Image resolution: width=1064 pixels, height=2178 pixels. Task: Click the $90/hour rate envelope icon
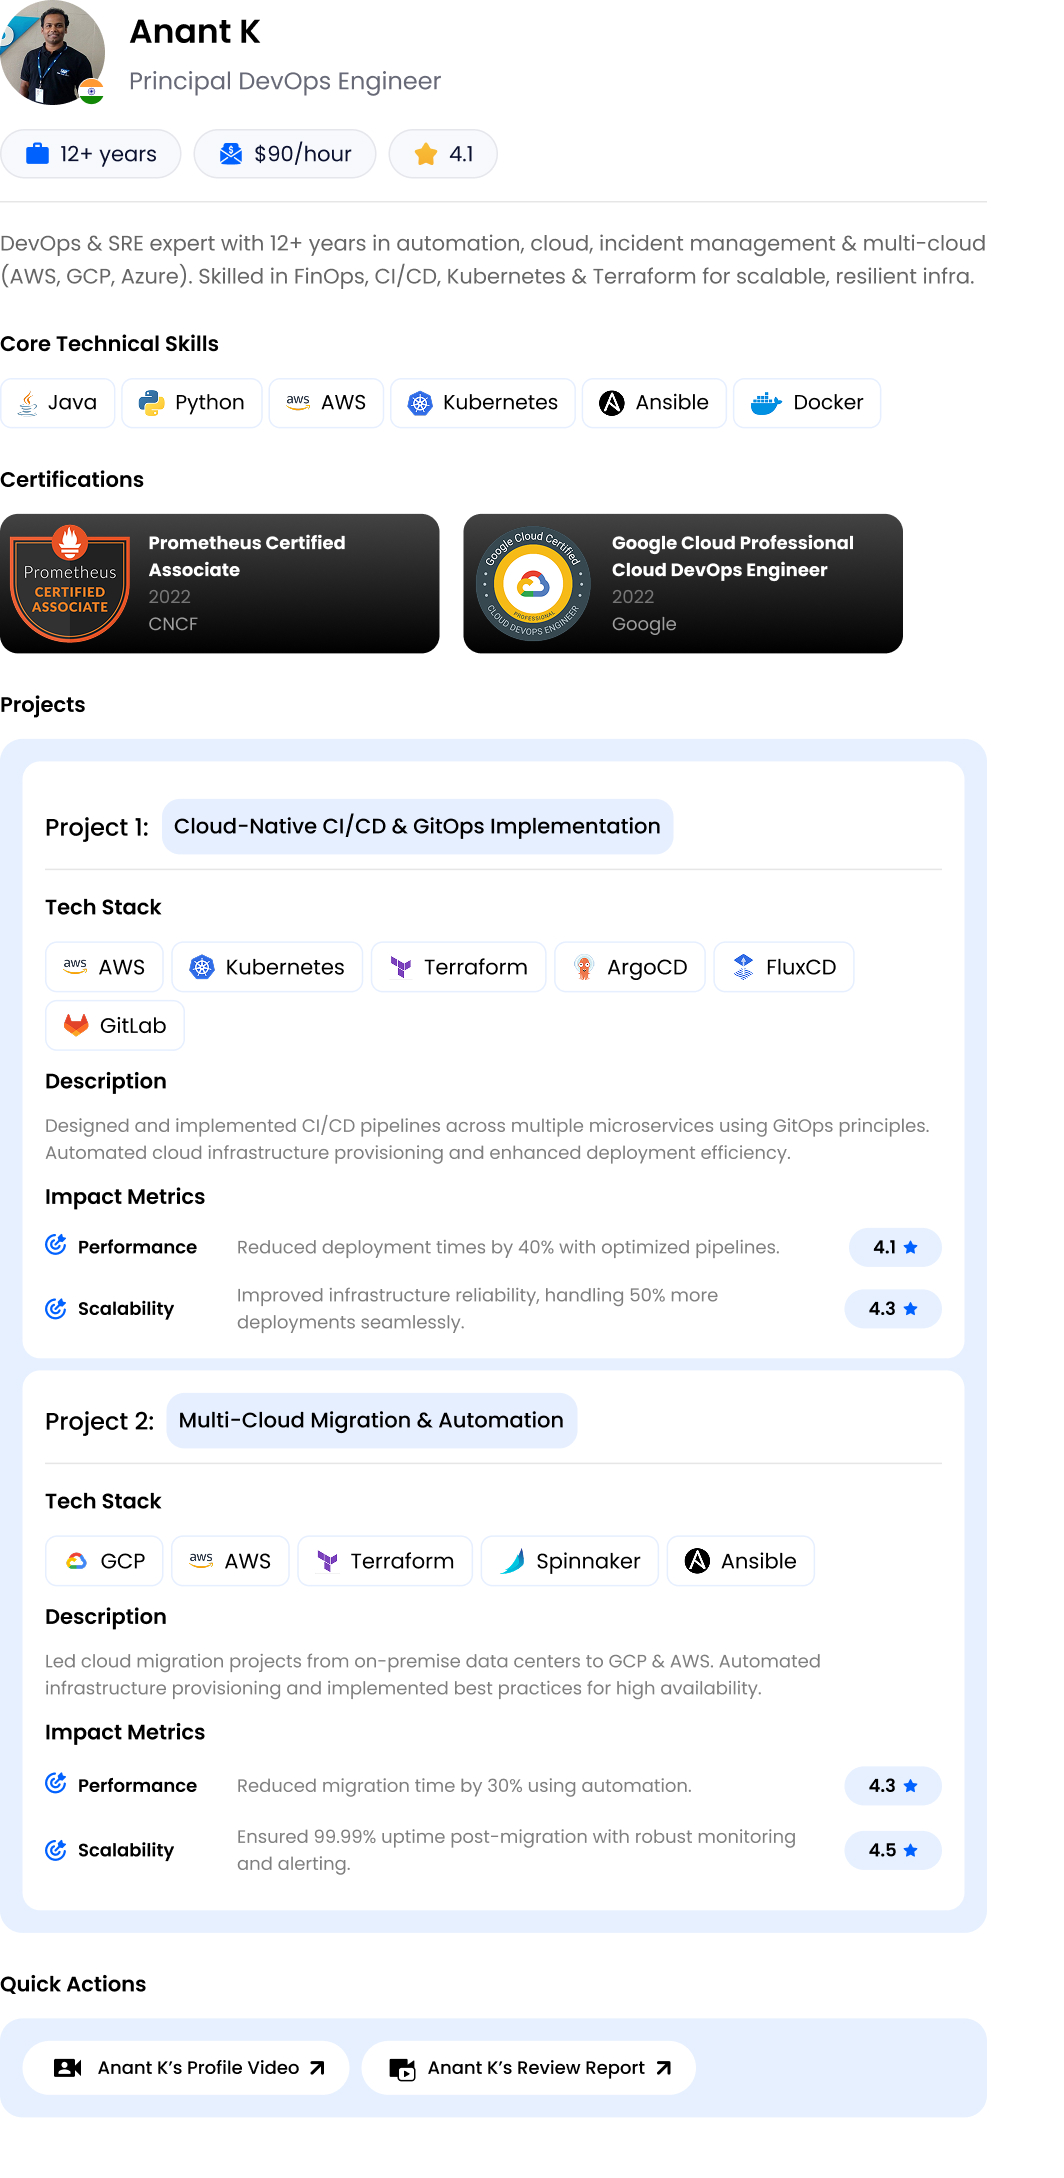click(x=231, y=153)
